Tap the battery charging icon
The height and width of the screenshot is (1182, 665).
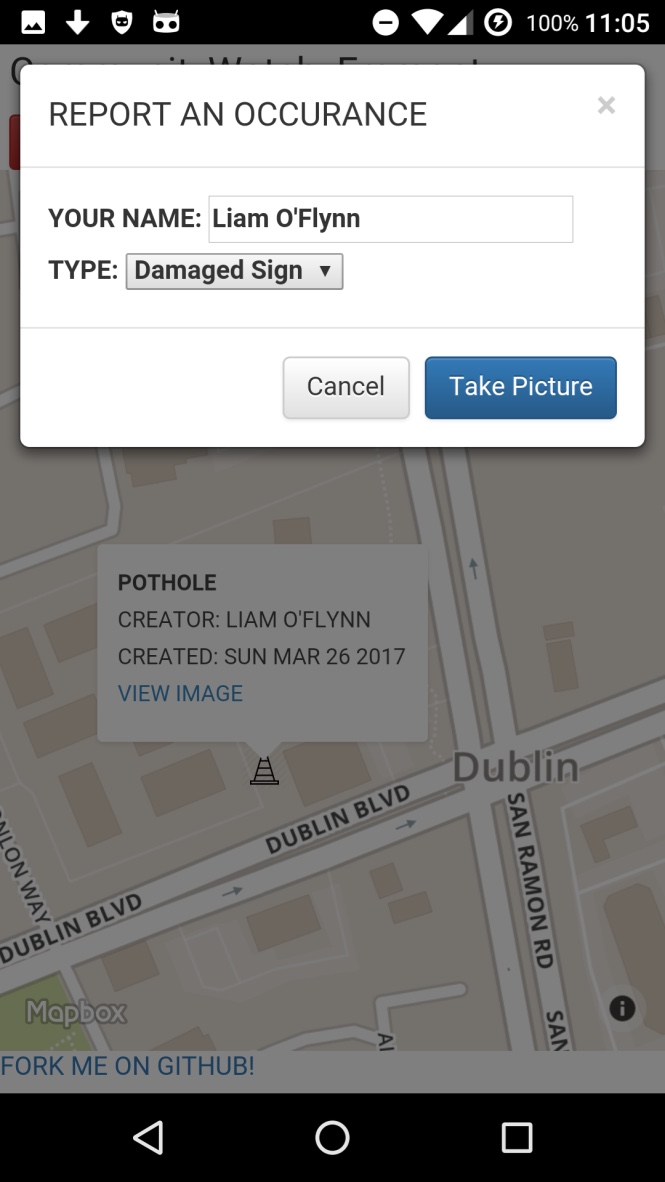coord(498,23)
